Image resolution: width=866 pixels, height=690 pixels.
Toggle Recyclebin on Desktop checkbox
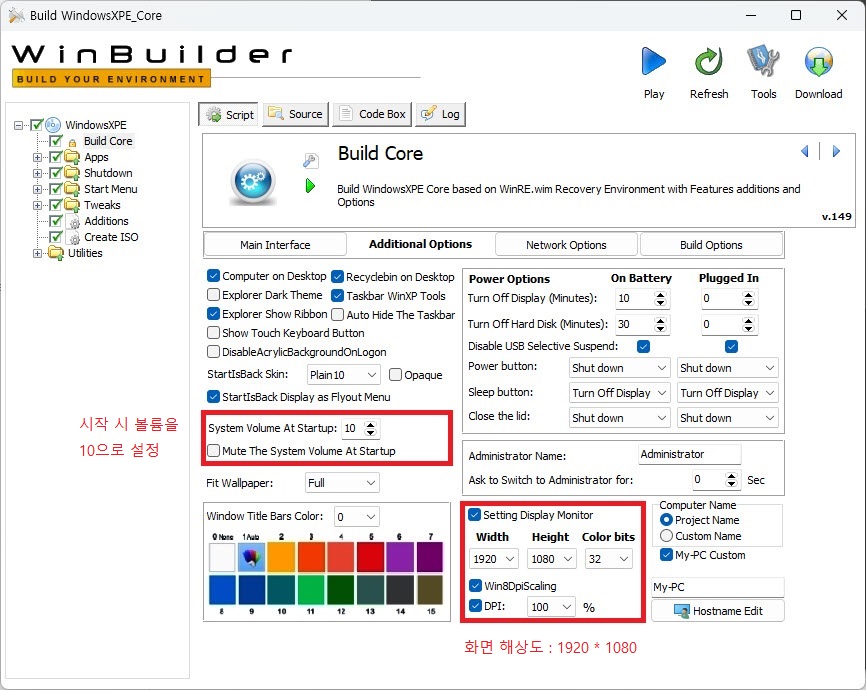coord(337,276)
